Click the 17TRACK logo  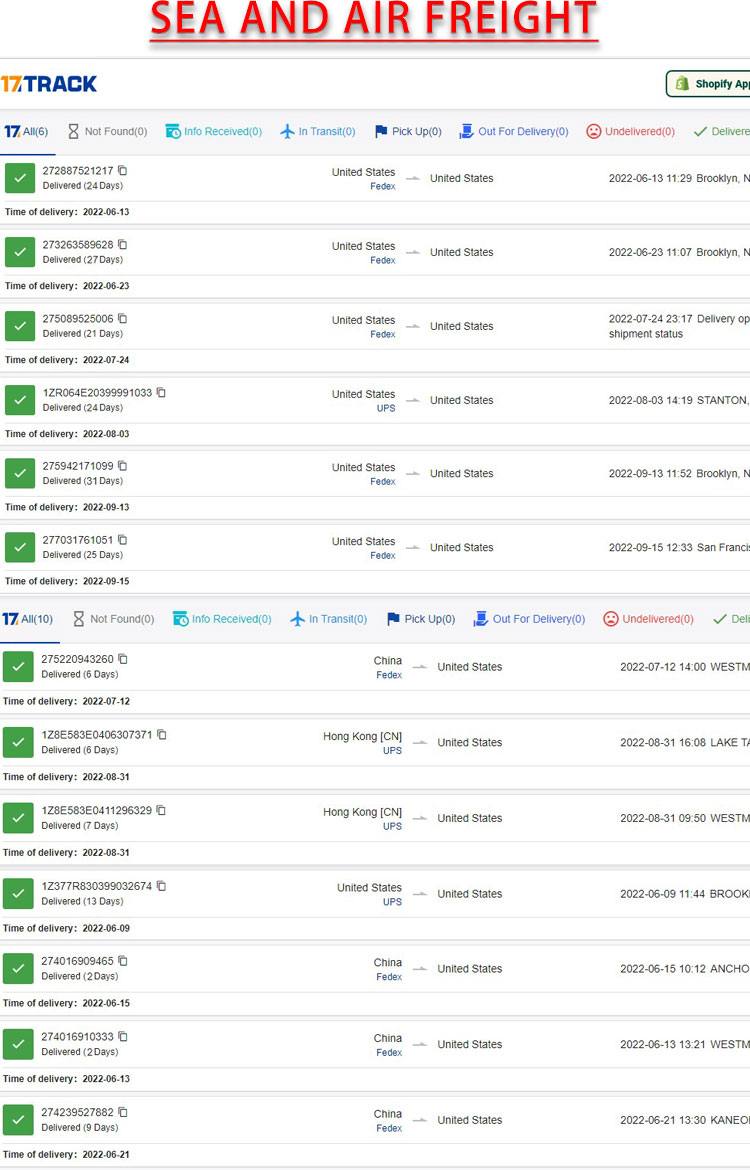[x=49, y=84]
